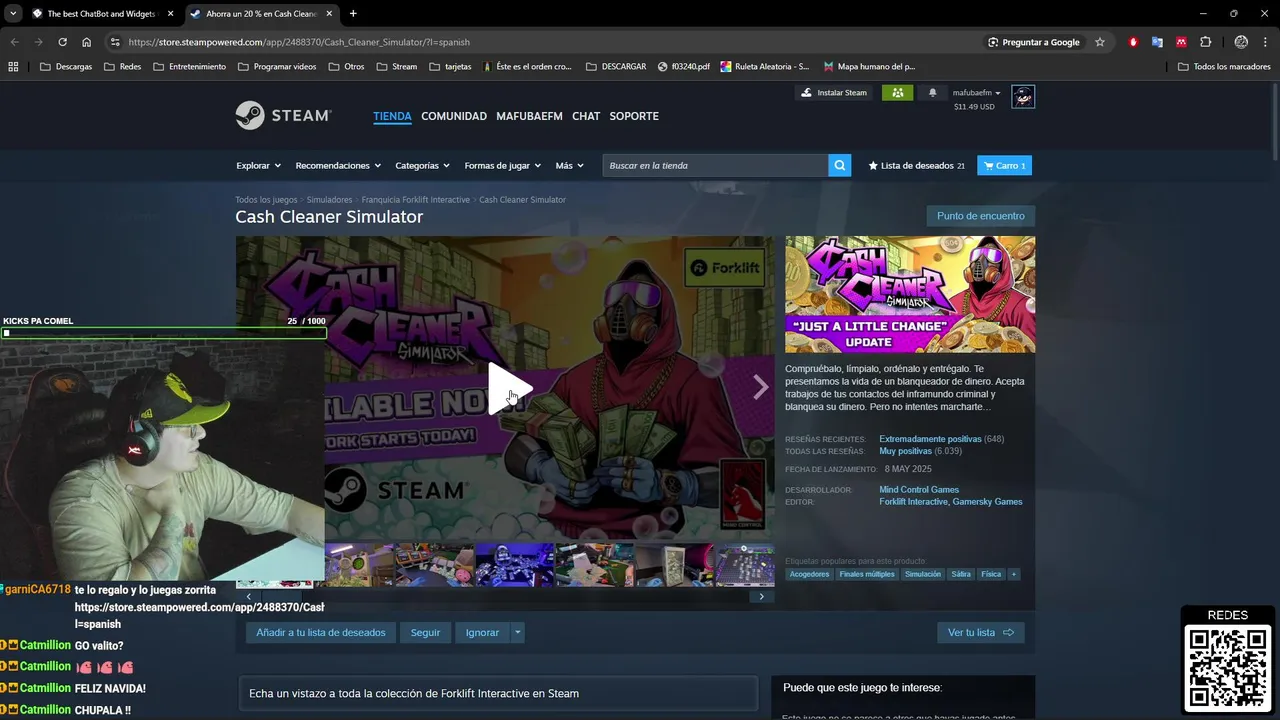Select the Simulación tag
The image size is (1280, 720).
[923, 574]
